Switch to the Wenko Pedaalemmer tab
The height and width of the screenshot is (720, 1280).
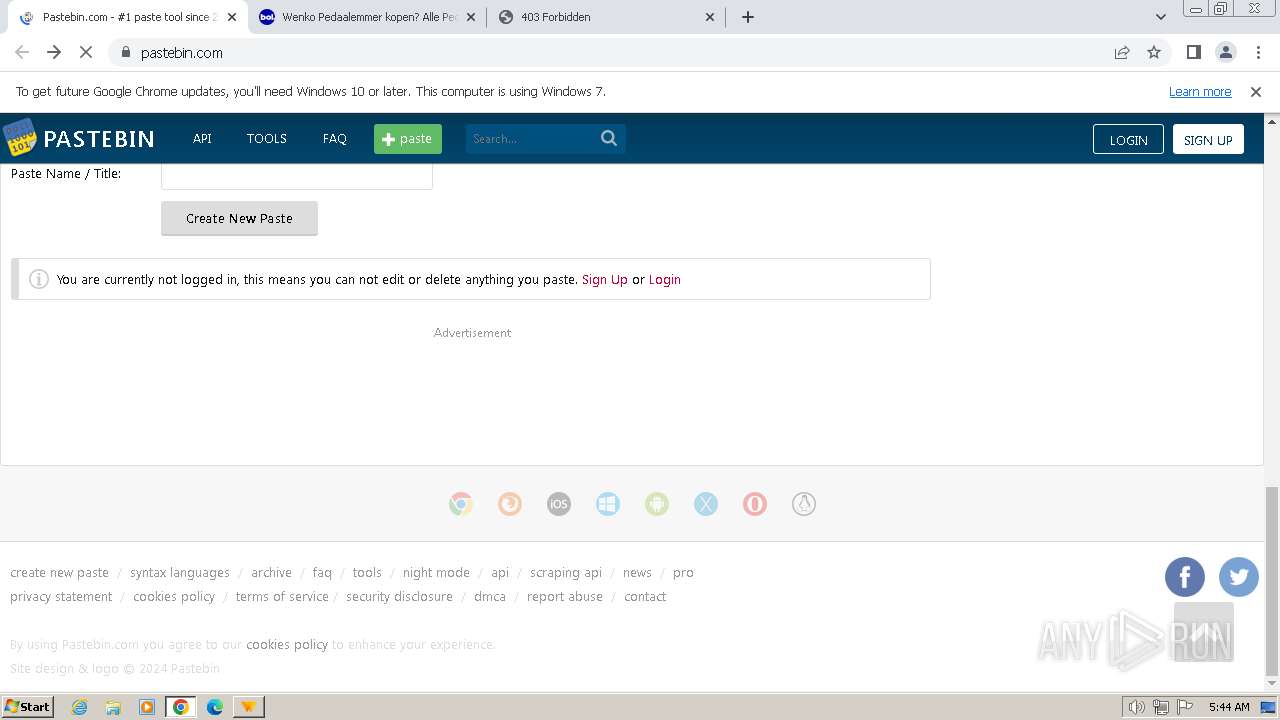click(369, 17)
